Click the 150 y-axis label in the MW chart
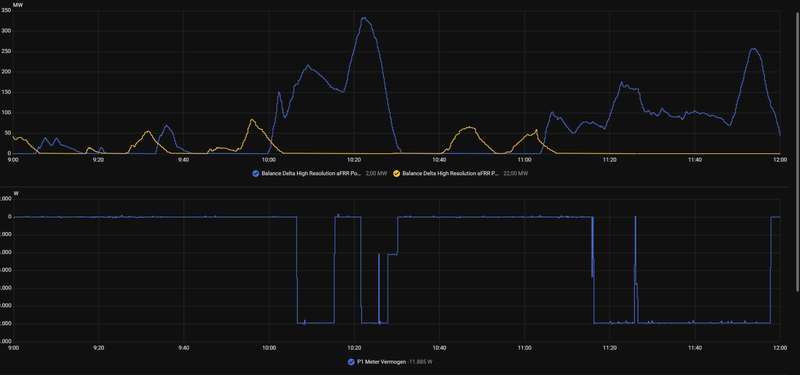 point(6,92)
